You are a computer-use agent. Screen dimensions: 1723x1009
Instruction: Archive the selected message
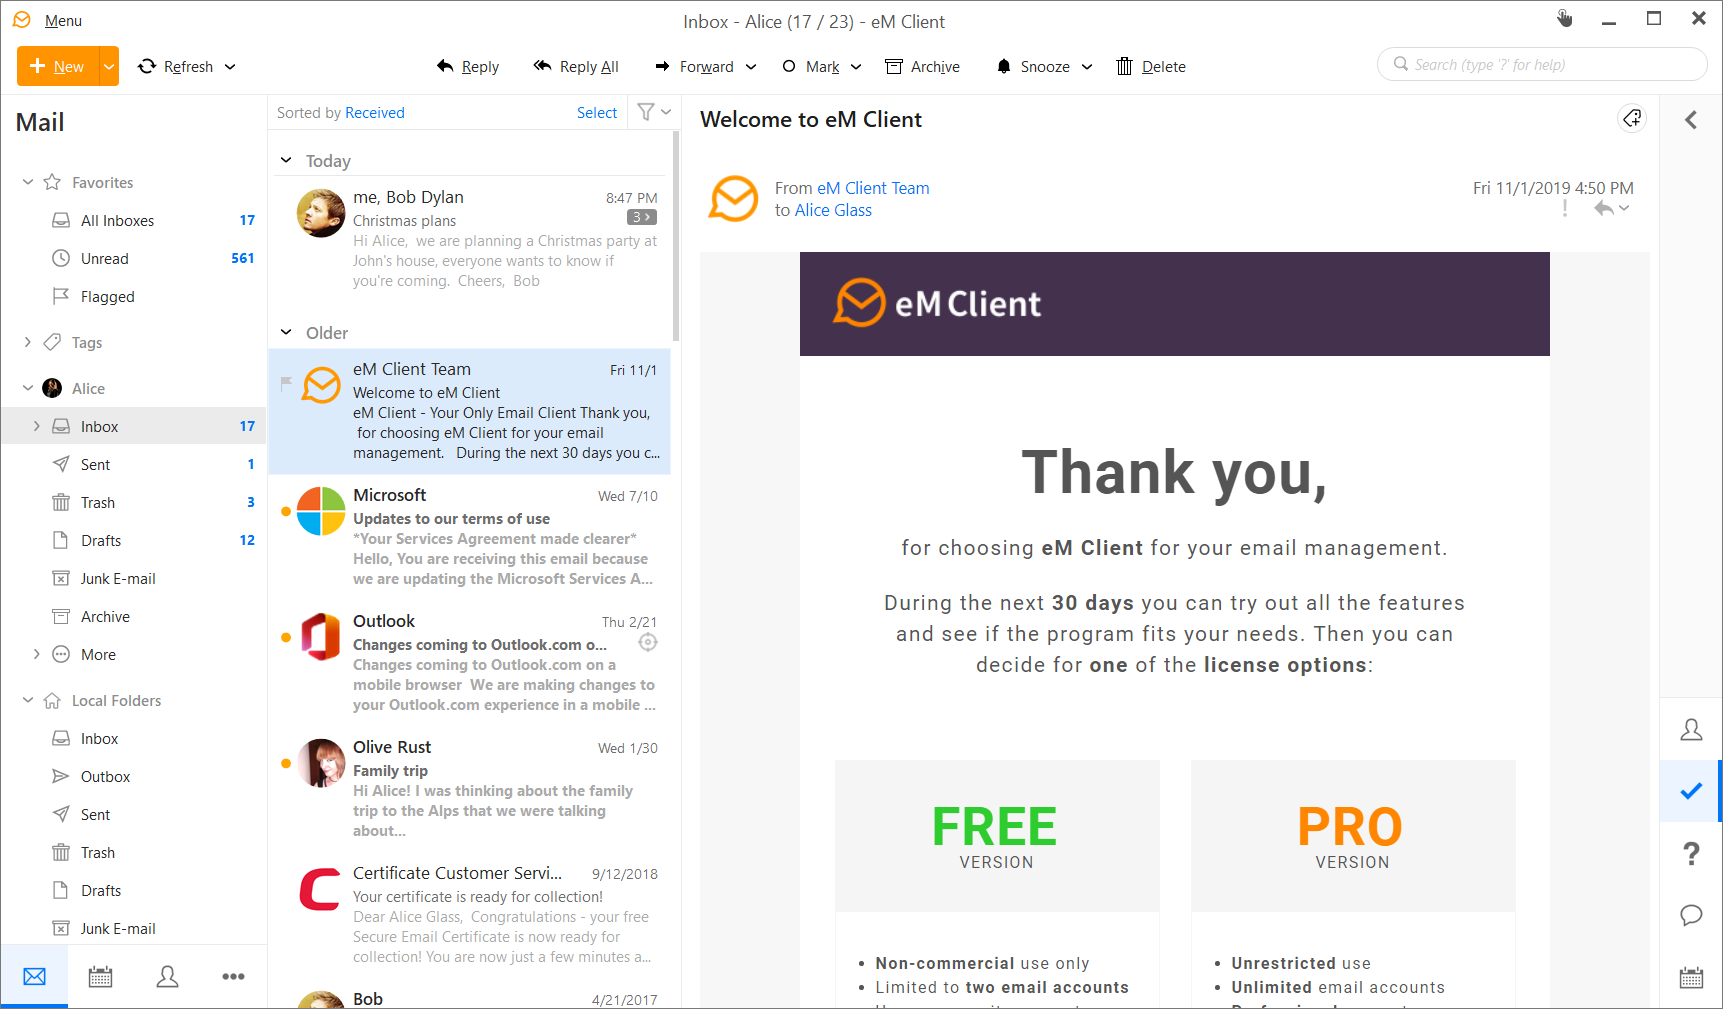922,66
